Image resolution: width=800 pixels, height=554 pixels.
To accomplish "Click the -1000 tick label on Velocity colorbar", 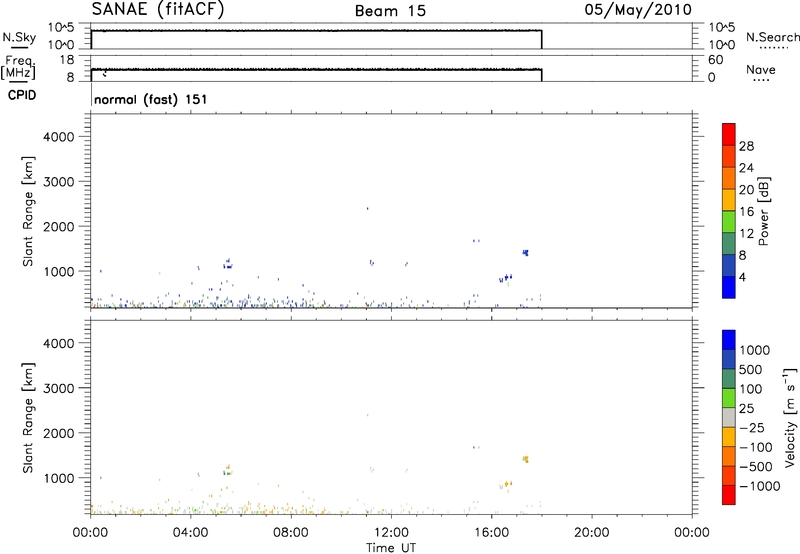I will [760, 486].
